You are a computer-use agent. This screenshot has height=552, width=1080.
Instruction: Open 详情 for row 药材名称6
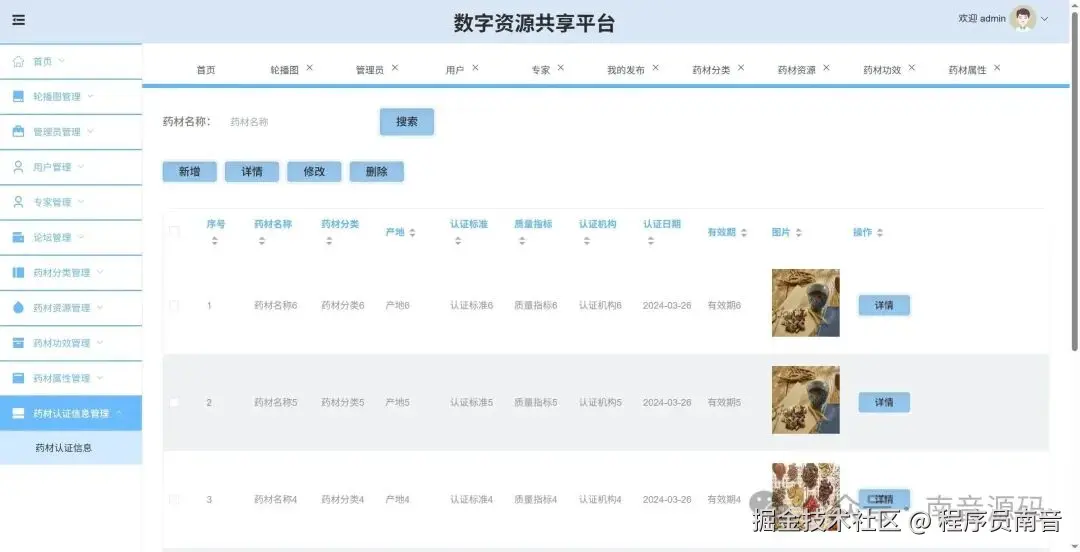[x=884, y=305]
